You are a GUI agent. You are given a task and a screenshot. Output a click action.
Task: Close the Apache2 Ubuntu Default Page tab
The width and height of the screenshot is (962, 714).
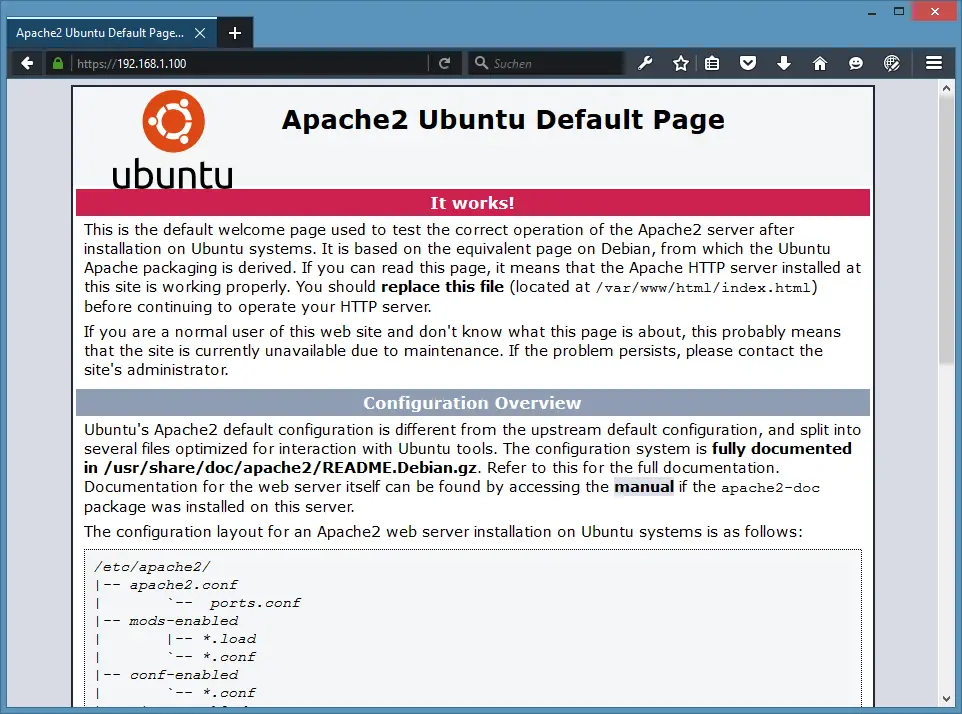pyautogui.click(x=200, y=33)
